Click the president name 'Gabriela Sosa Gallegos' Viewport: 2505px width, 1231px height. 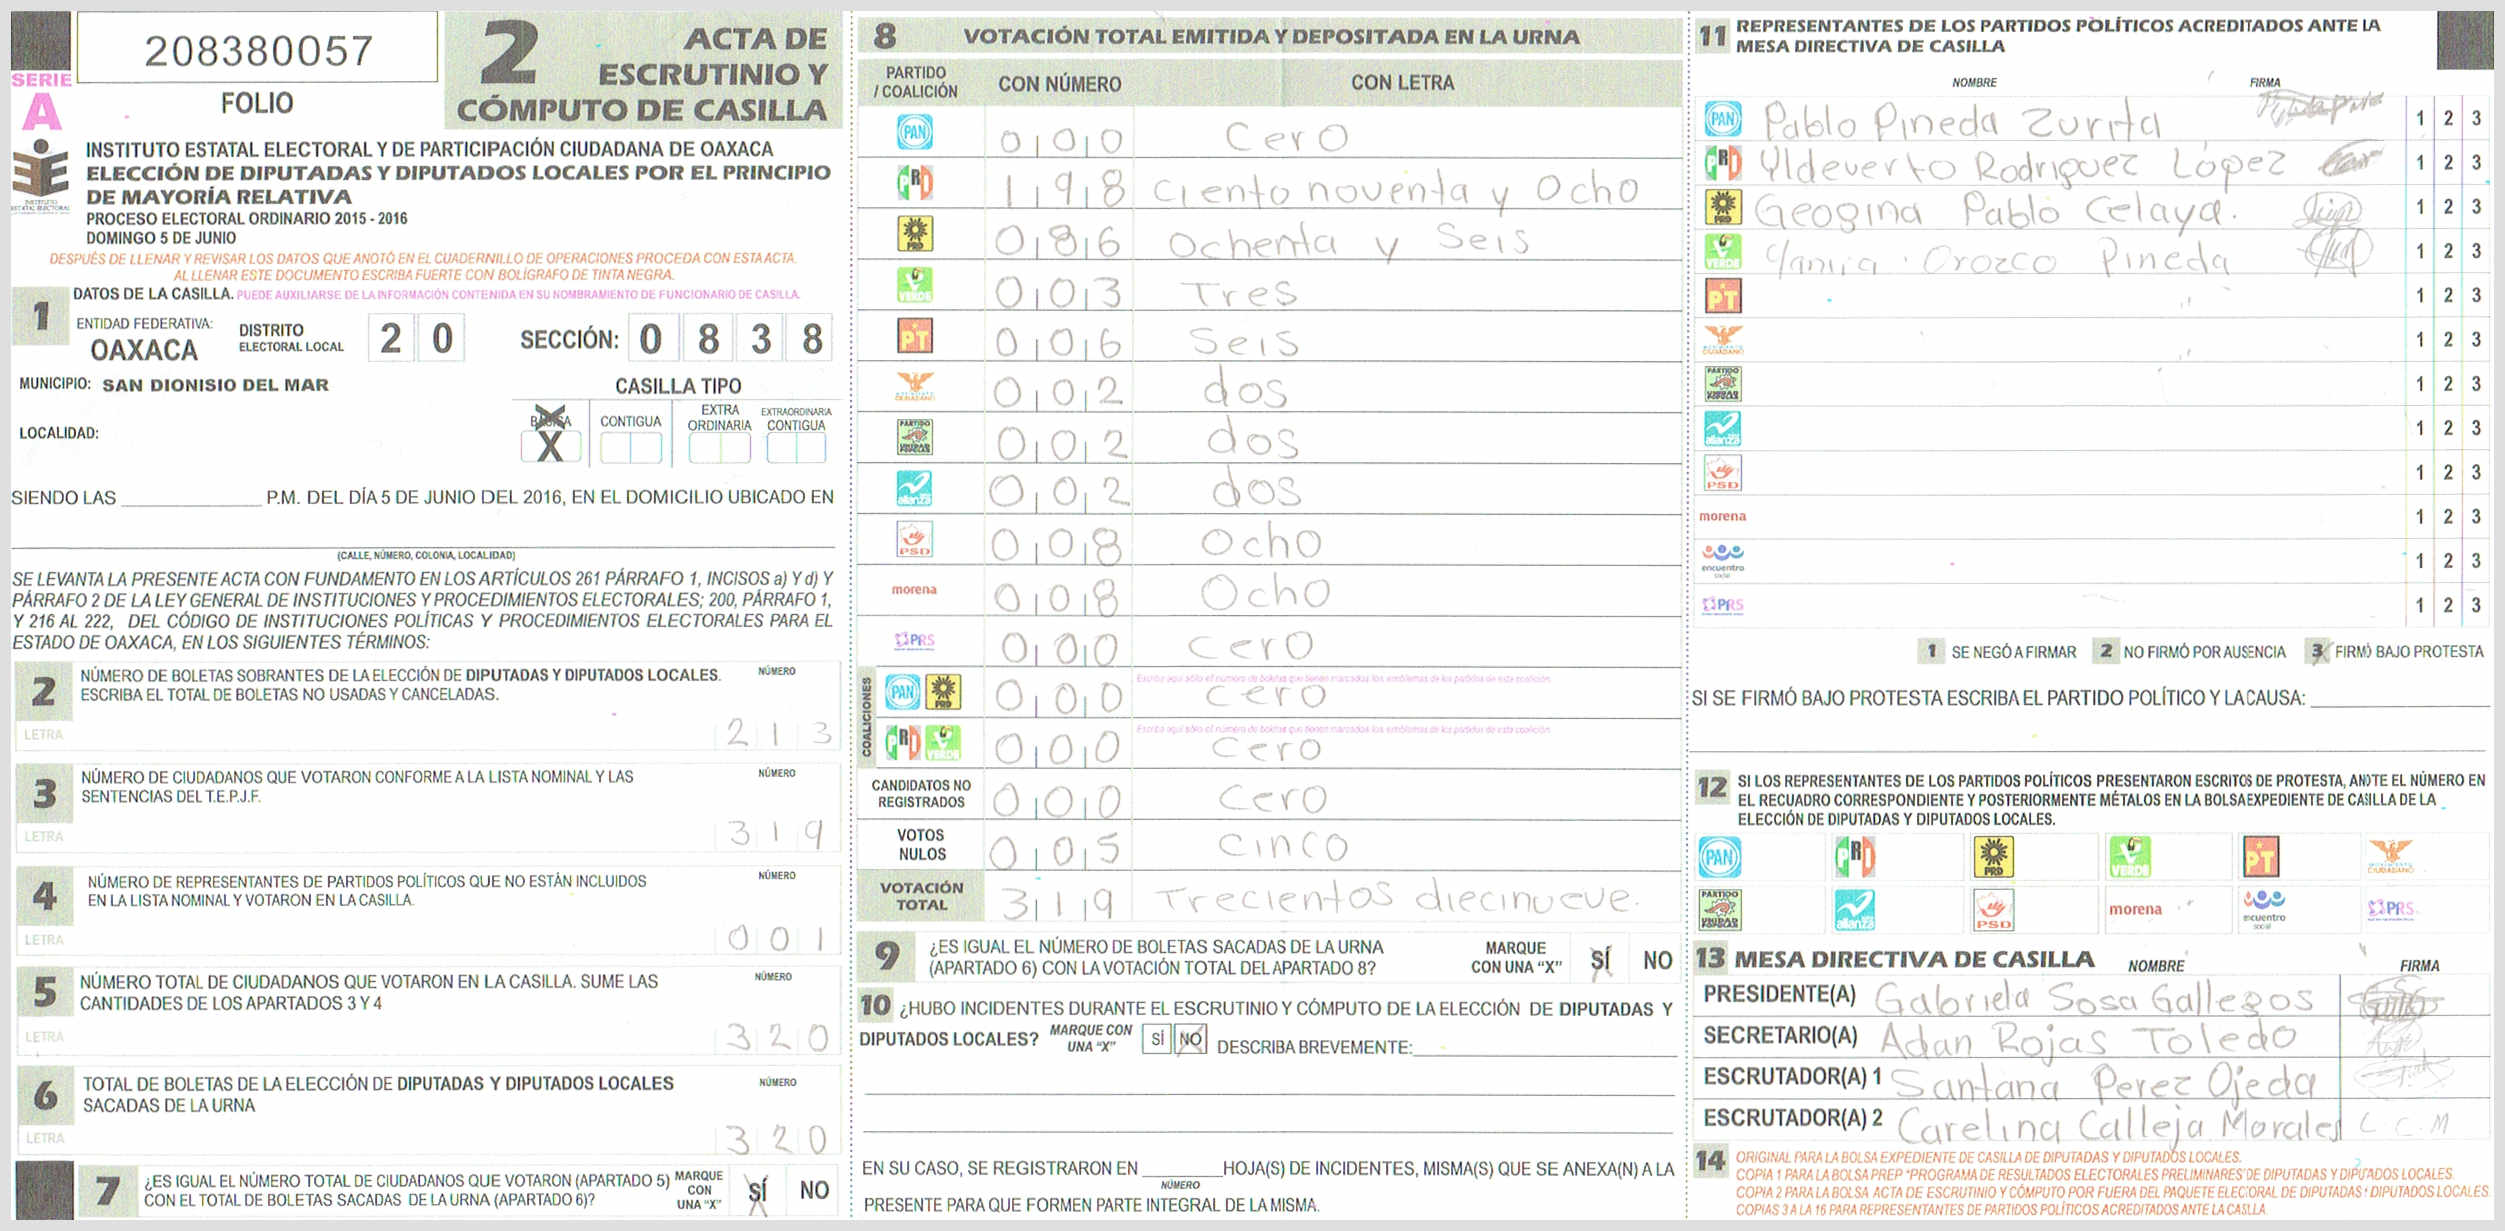2094,997
